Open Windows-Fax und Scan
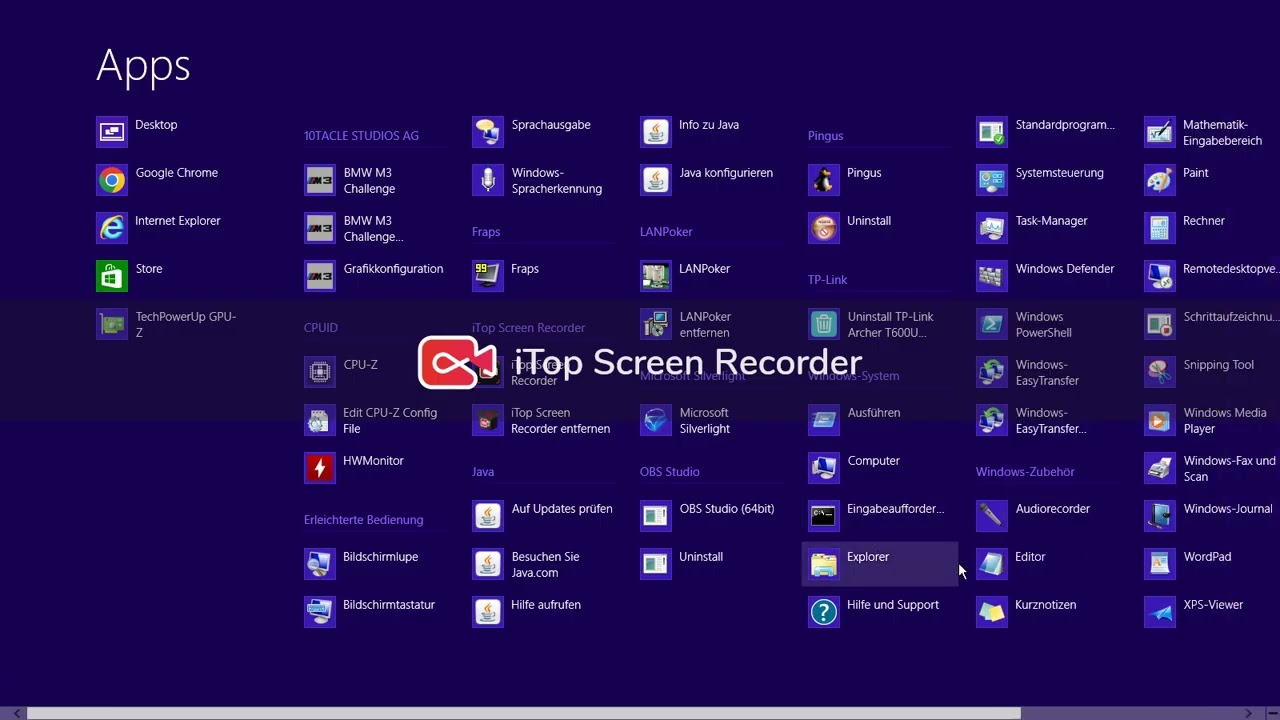This screenshot has width=1280, height=720. tap(1212, 468)
